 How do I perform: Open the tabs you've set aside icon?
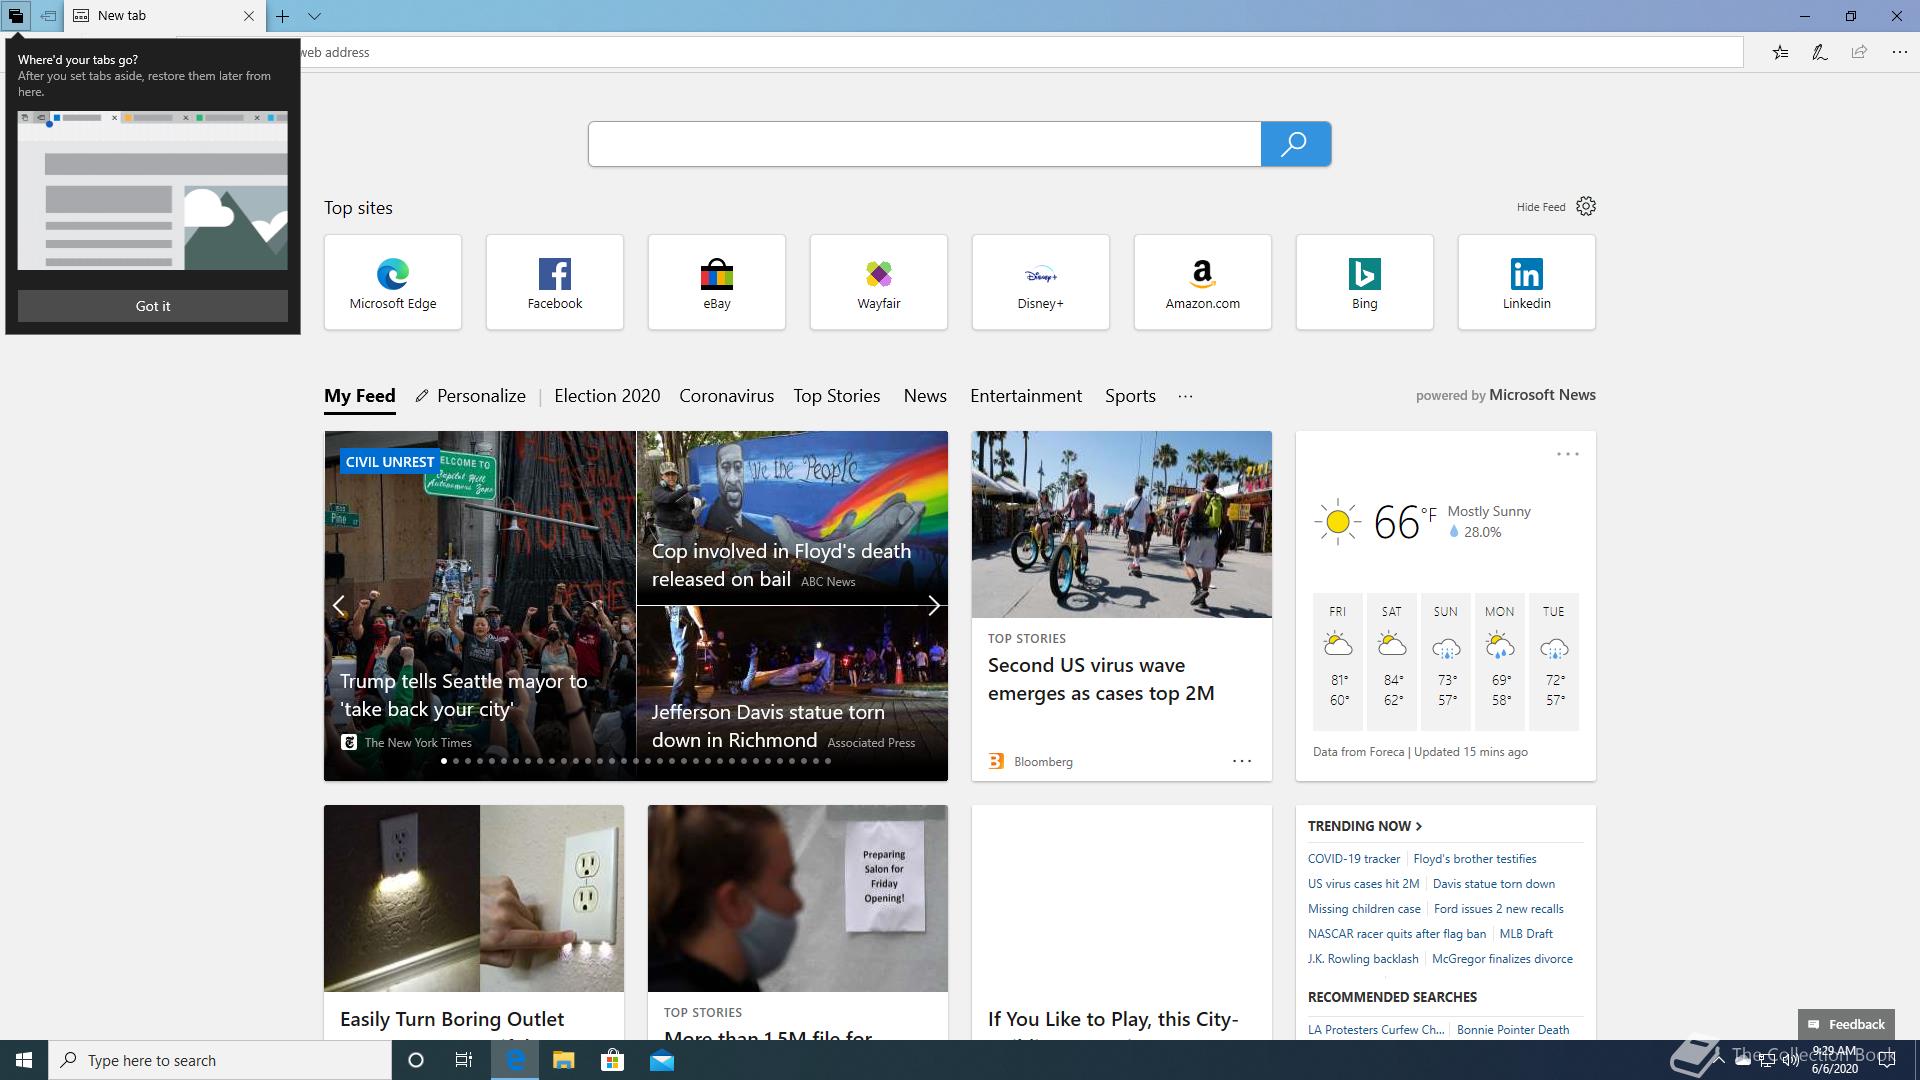tap(16, 16)
